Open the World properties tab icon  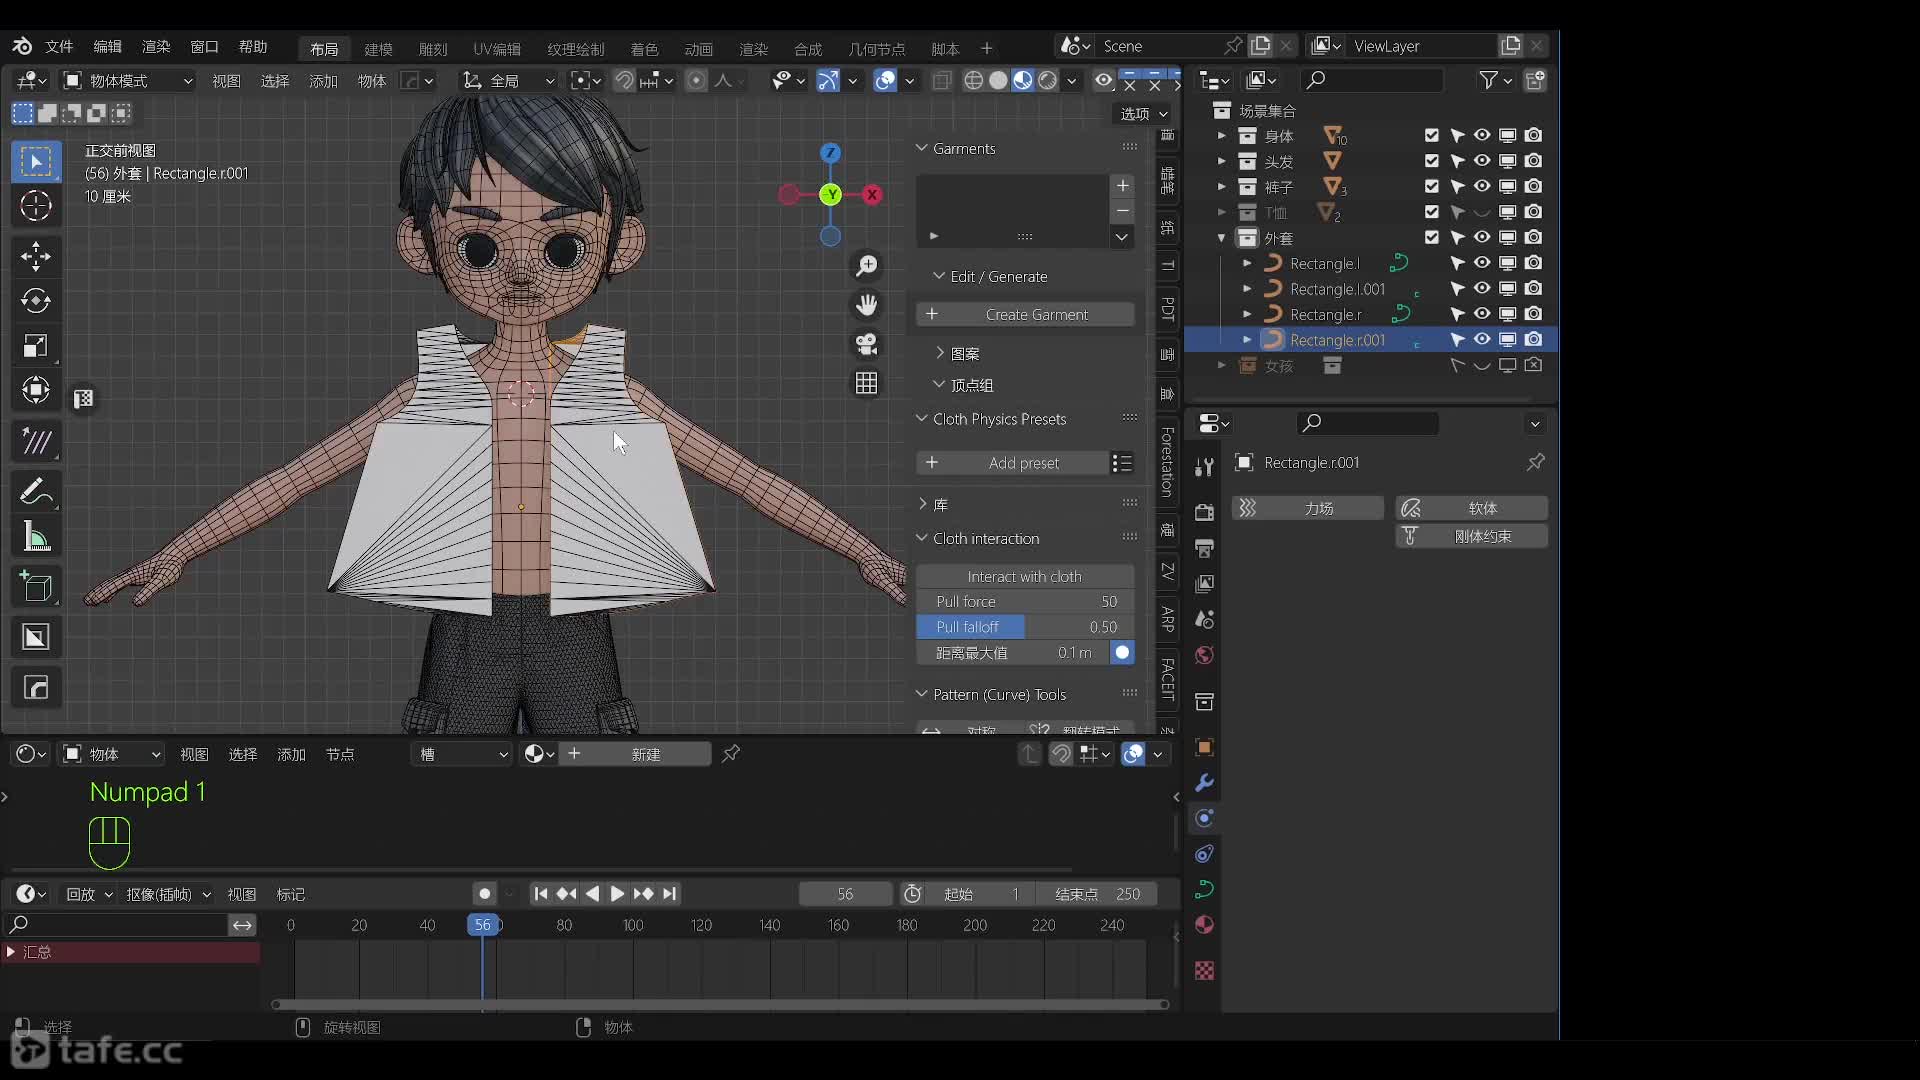coord(1204,655)
